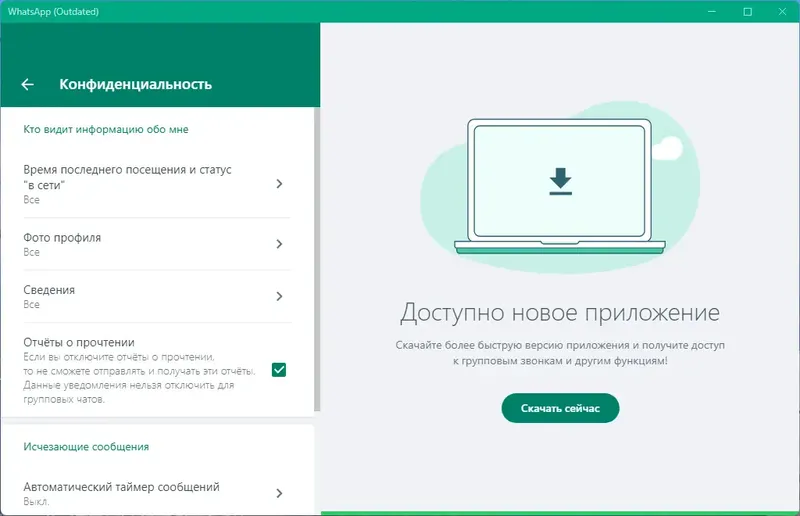The width and height of the screenshot is (800, 516).
Task: Click the 'Конфиденциальность' panel title
Action: [136, 84]
